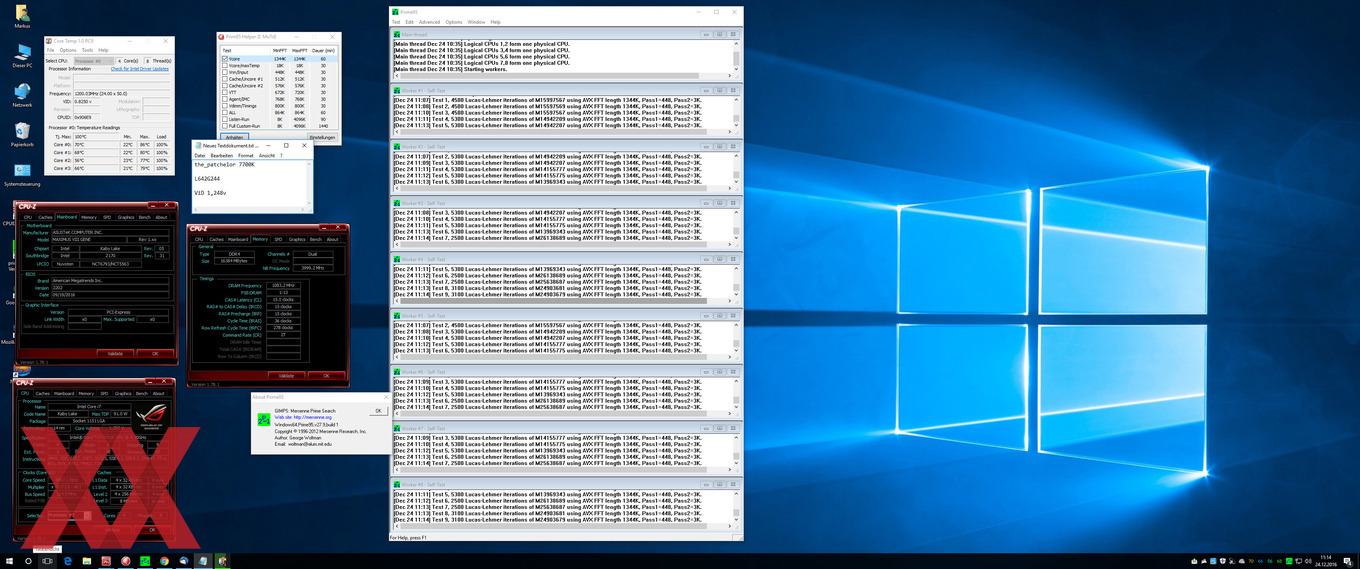Check the Vcore/maxTemp test checkbox
Screen dimensions: 1360x569
point(224,66)
